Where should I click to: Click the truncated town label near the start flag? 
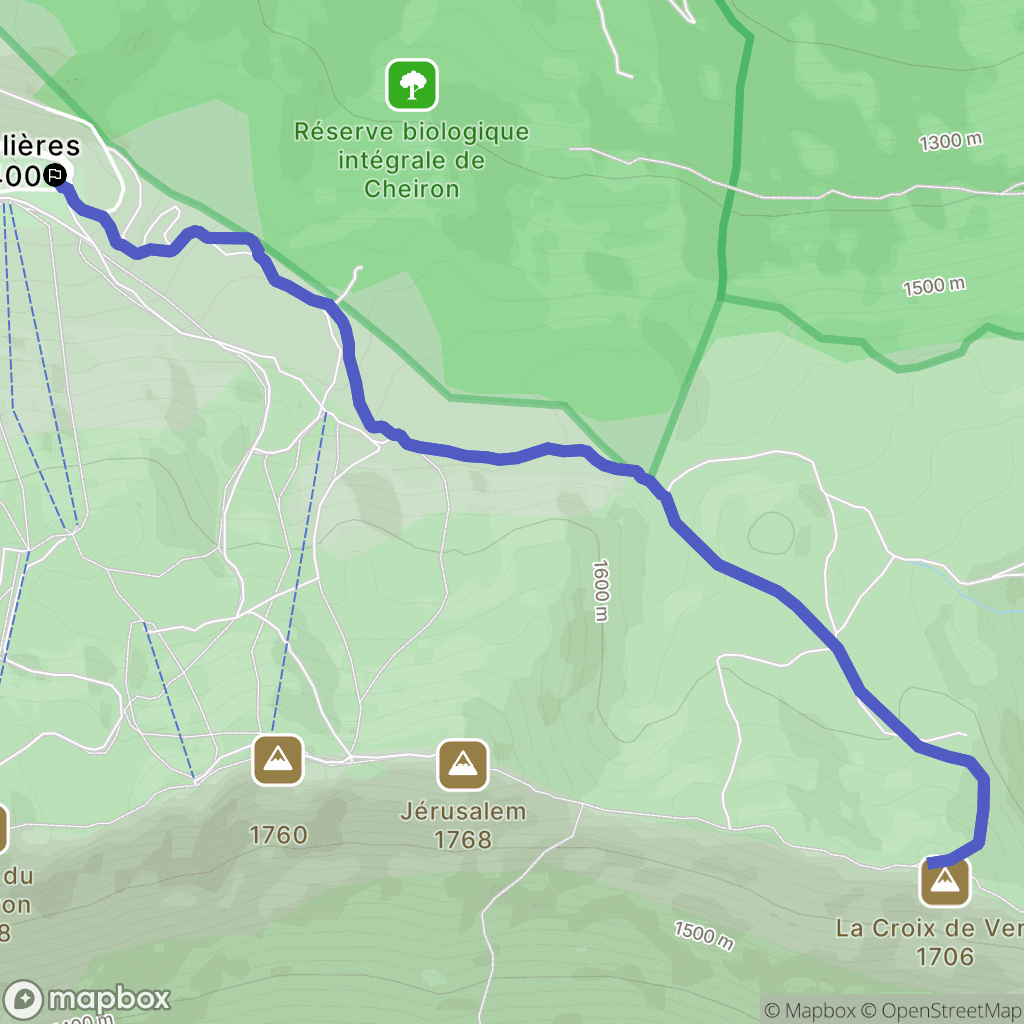(38, 160)
